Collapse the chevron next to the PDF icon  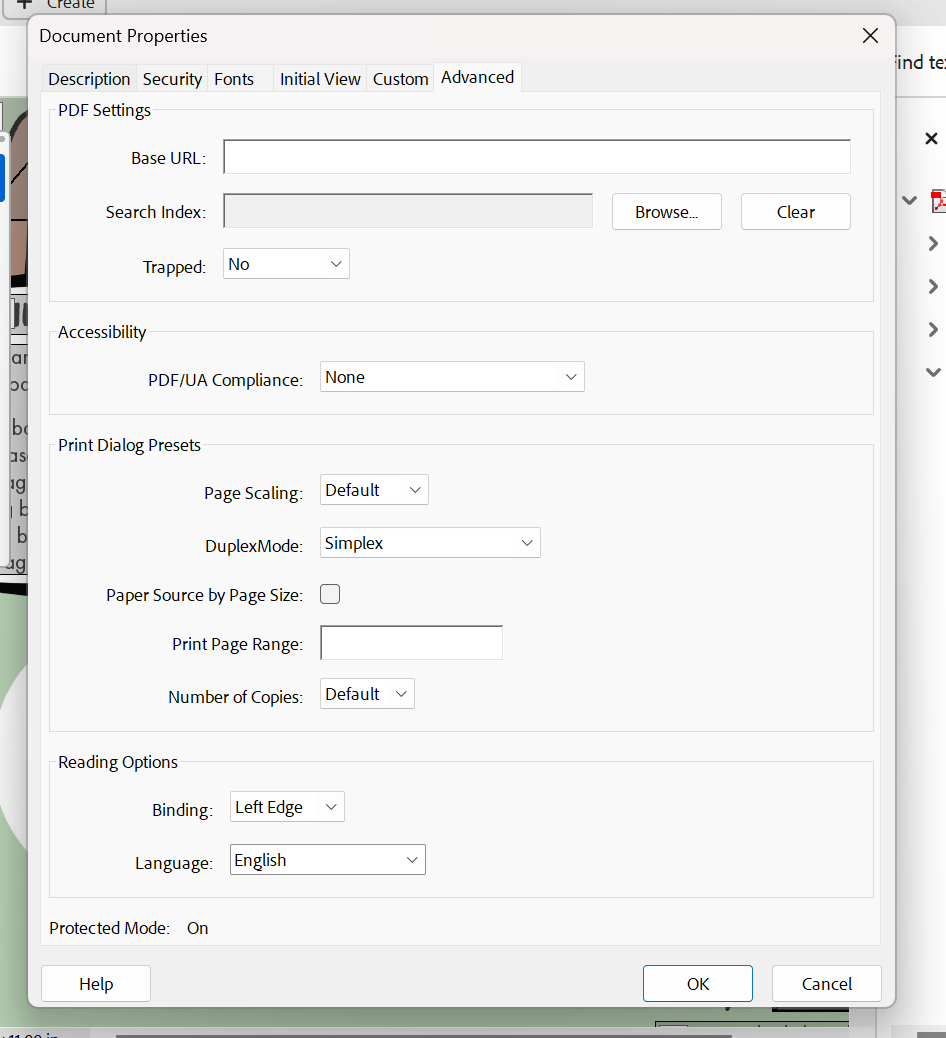[x=909, y=200]
